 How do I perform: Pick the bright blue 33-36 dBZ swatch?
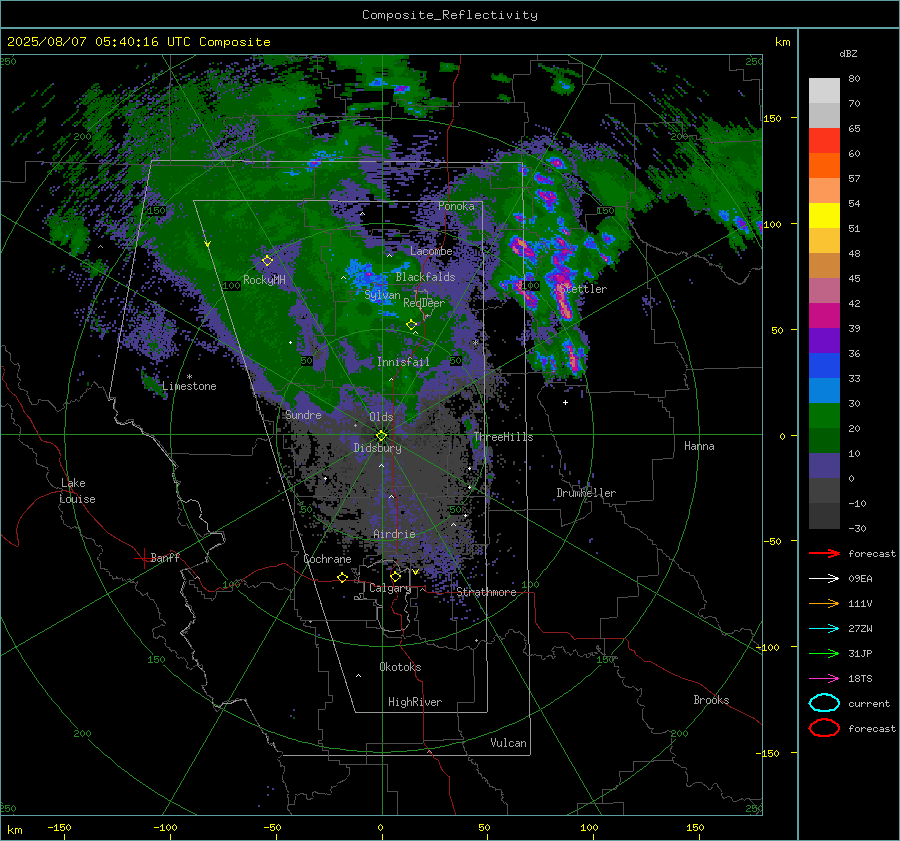824,366
